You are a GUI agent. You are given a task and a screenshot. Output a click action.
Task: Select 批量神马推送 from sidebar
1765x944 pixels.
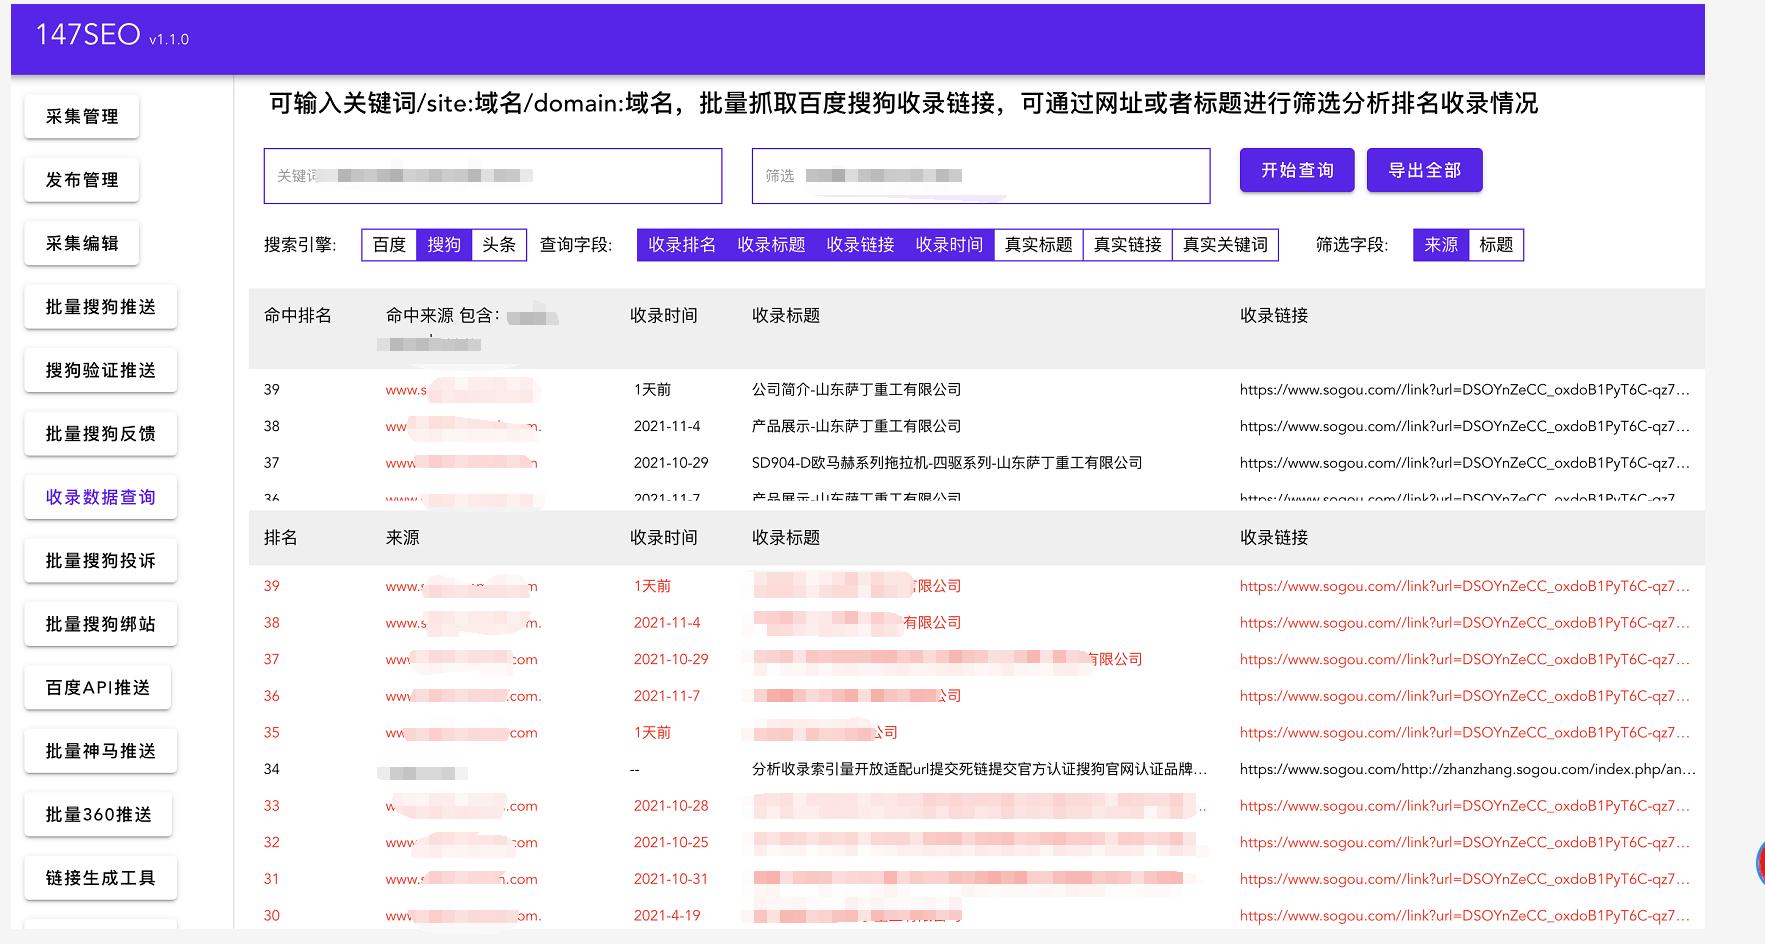pos(99,750)
